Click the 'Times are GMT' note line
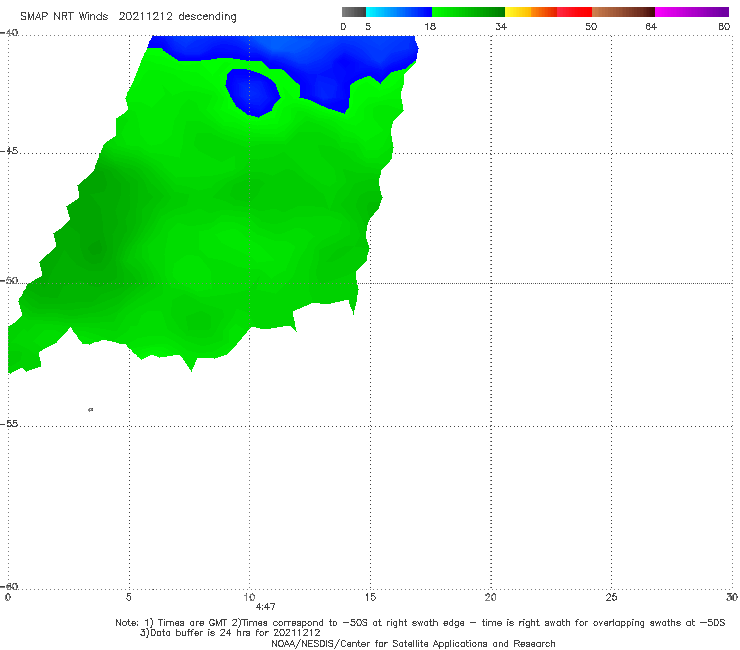This screenshot has width=740, height=650. [x=420, y=623]
